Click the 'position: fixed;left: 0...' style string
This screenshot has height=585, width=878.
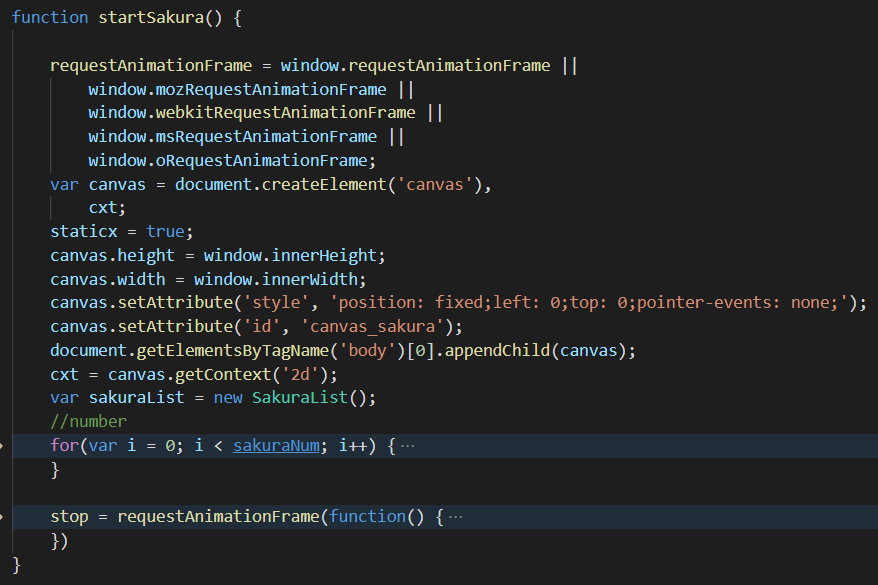pyautogui.click(x=590, y=303)
